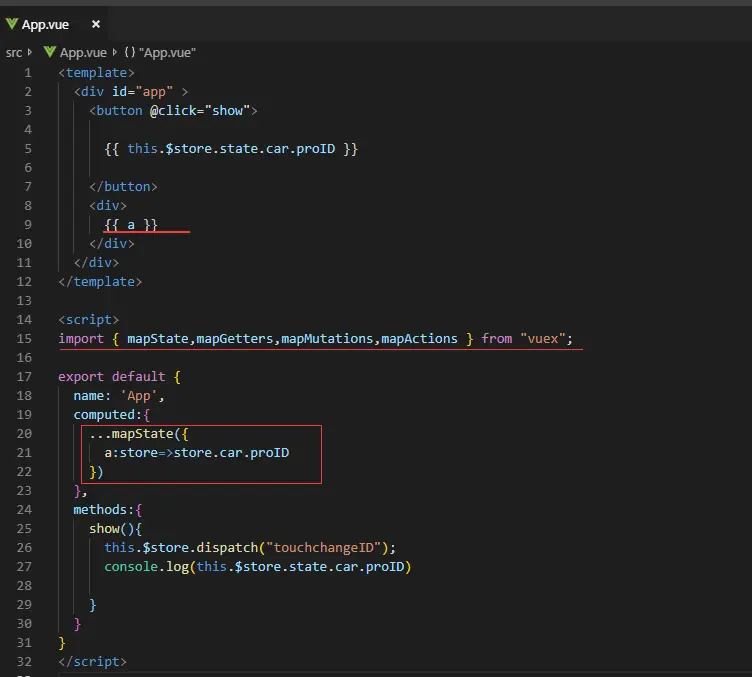Open the src breadcrumb segment

coord(14,52)
